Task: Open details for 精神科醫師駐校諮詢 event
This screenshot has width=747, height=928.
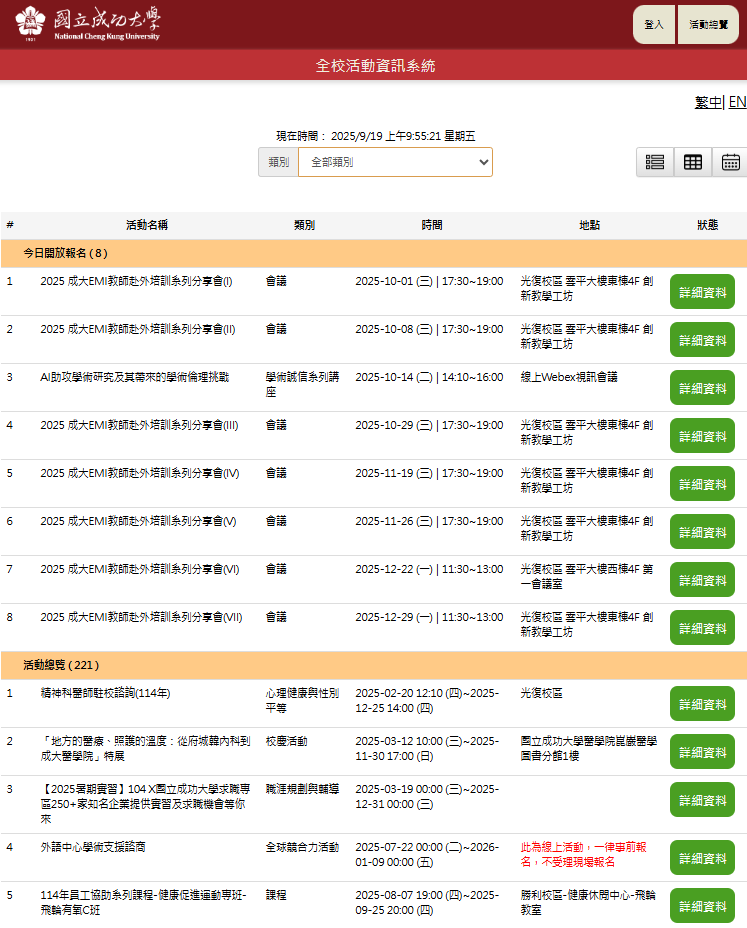Action: point(702,704)
